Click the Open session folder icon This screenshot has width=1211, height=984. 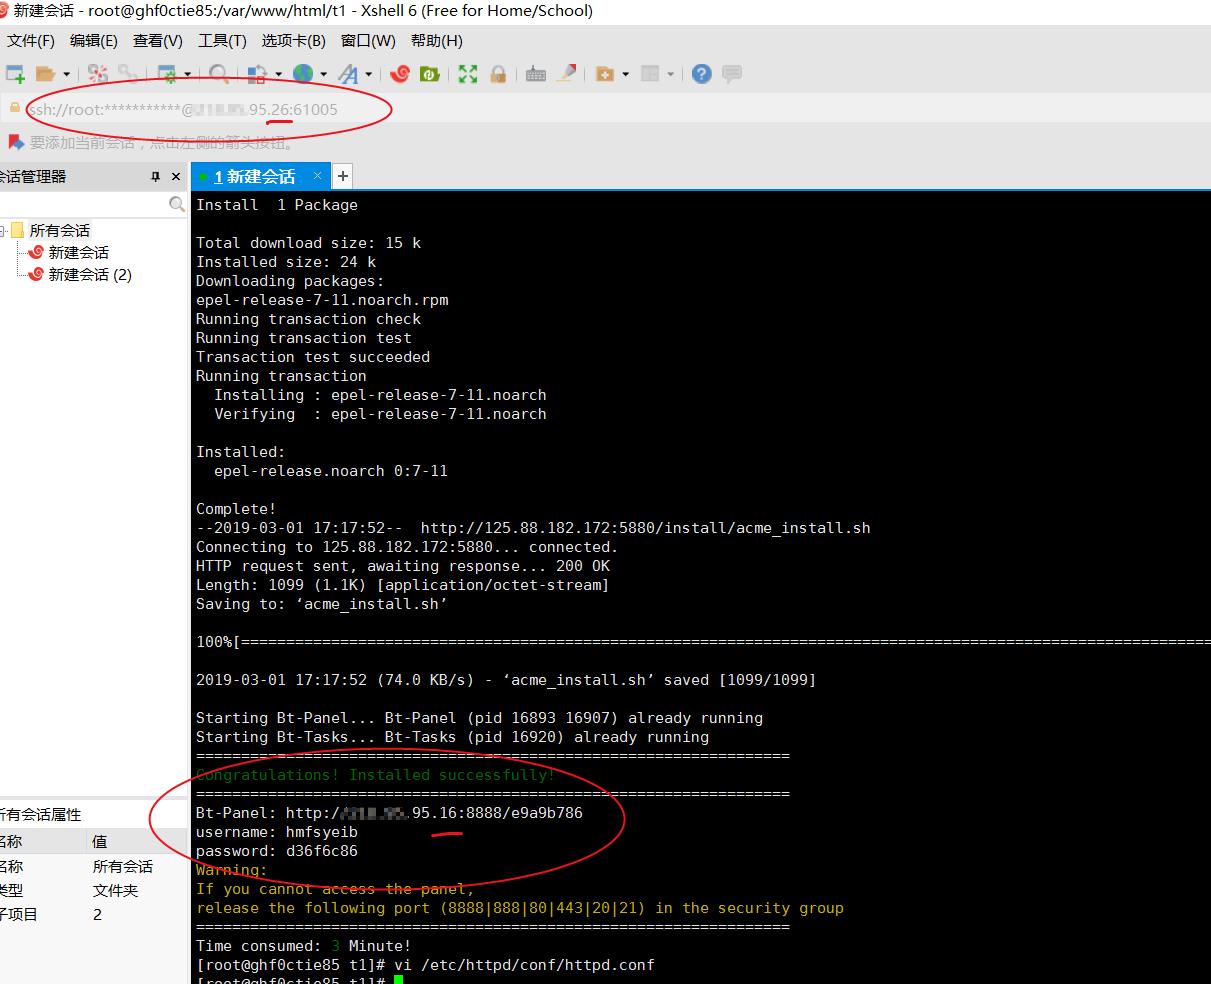tap(45, 74)
